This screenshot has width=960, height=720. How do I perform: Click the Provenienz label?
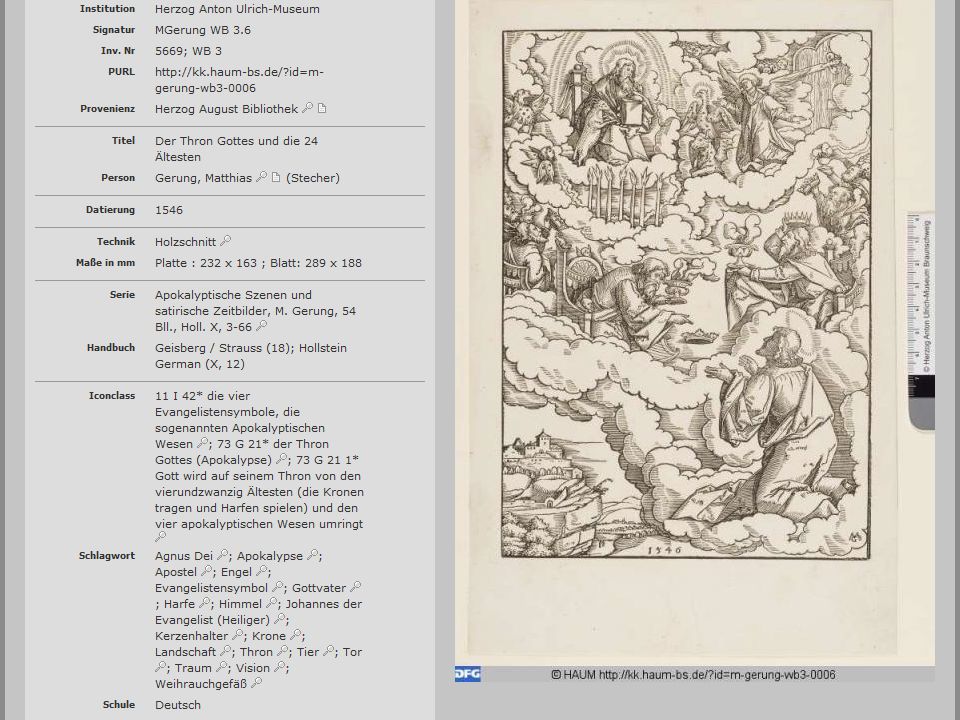point(108,108)
